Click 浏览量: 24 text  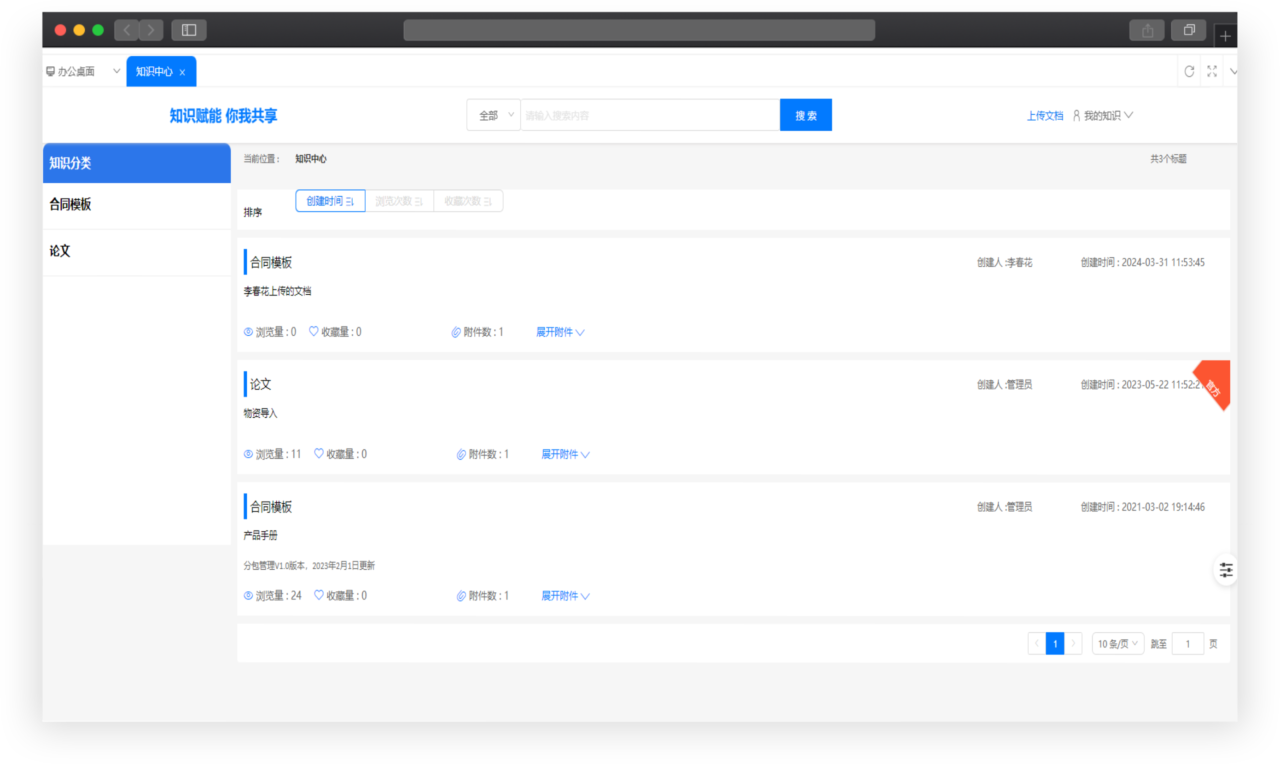[278, 596]
